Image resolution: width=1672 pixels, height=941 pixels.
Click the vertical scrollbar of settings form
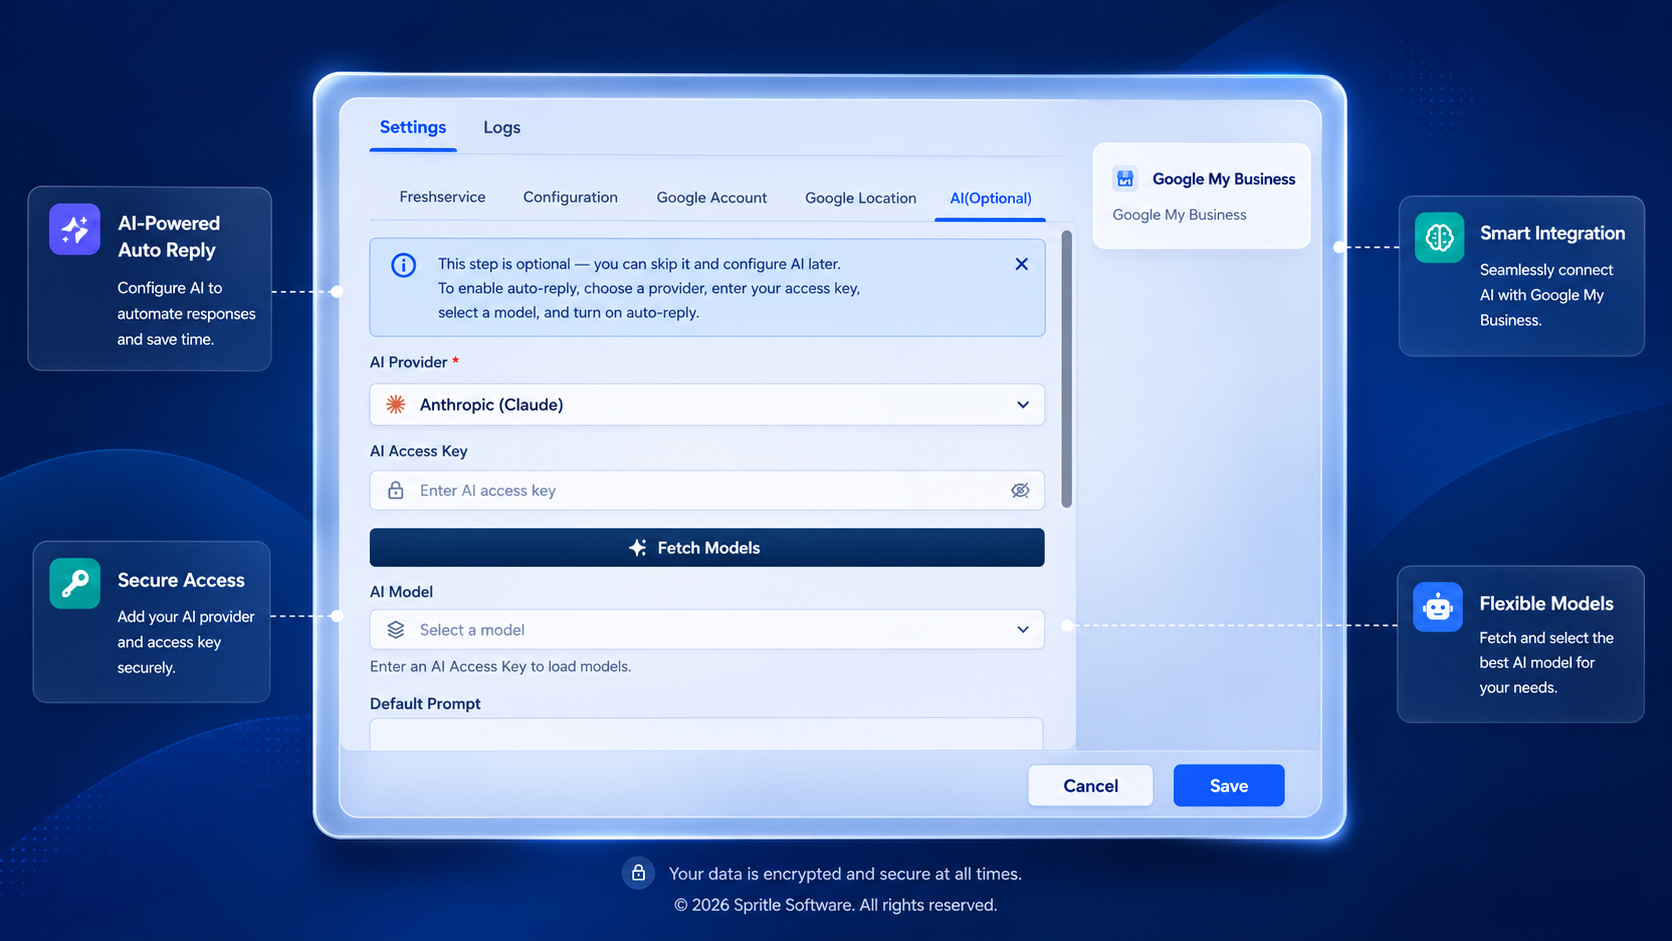tap(1067, 369)
